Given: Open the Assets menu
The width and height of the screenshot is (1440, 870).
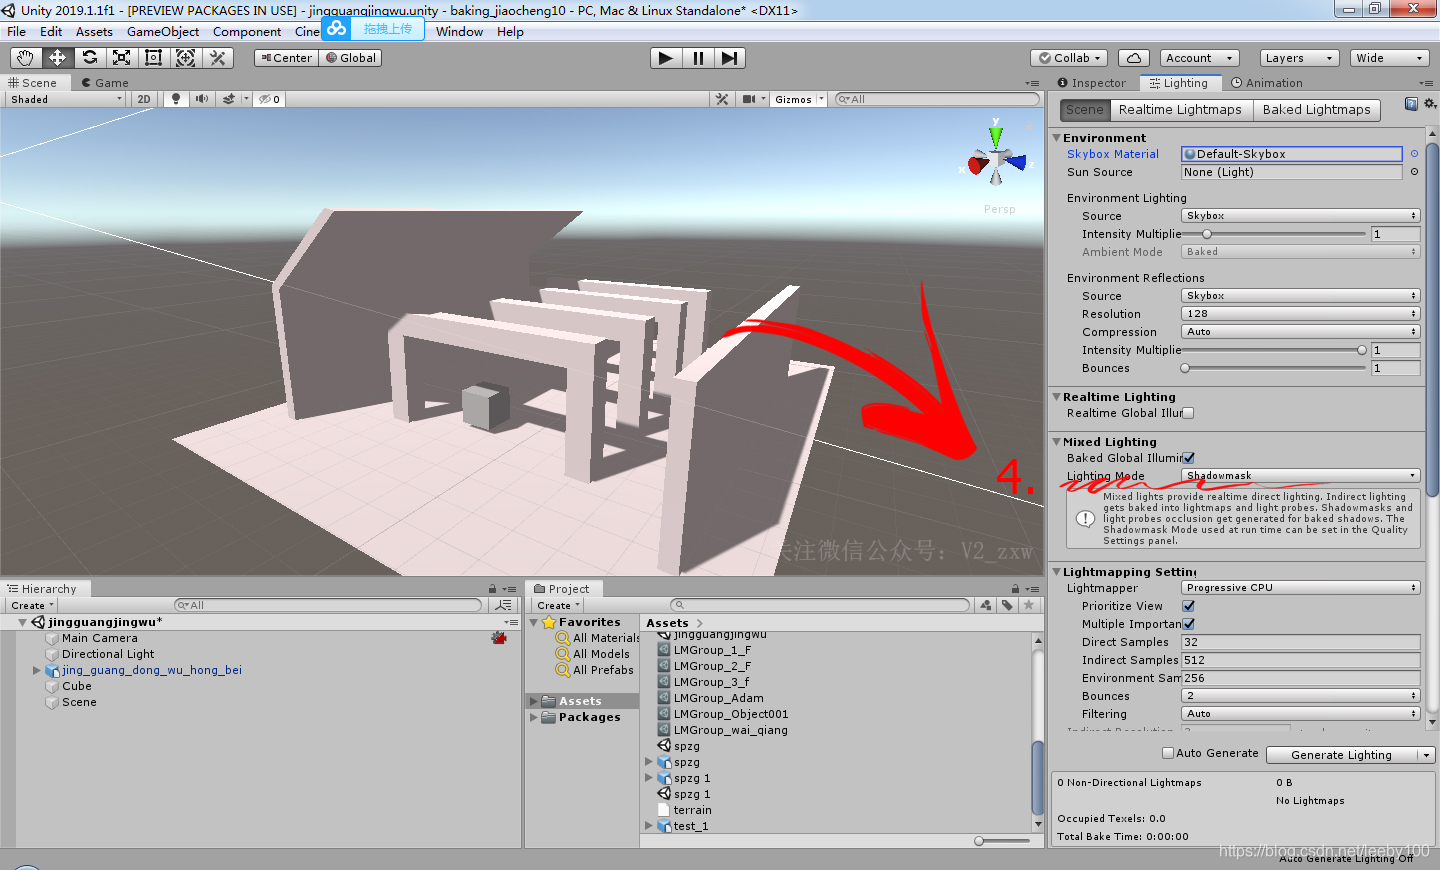Looking at the screenshot, I should click(94, 32).
